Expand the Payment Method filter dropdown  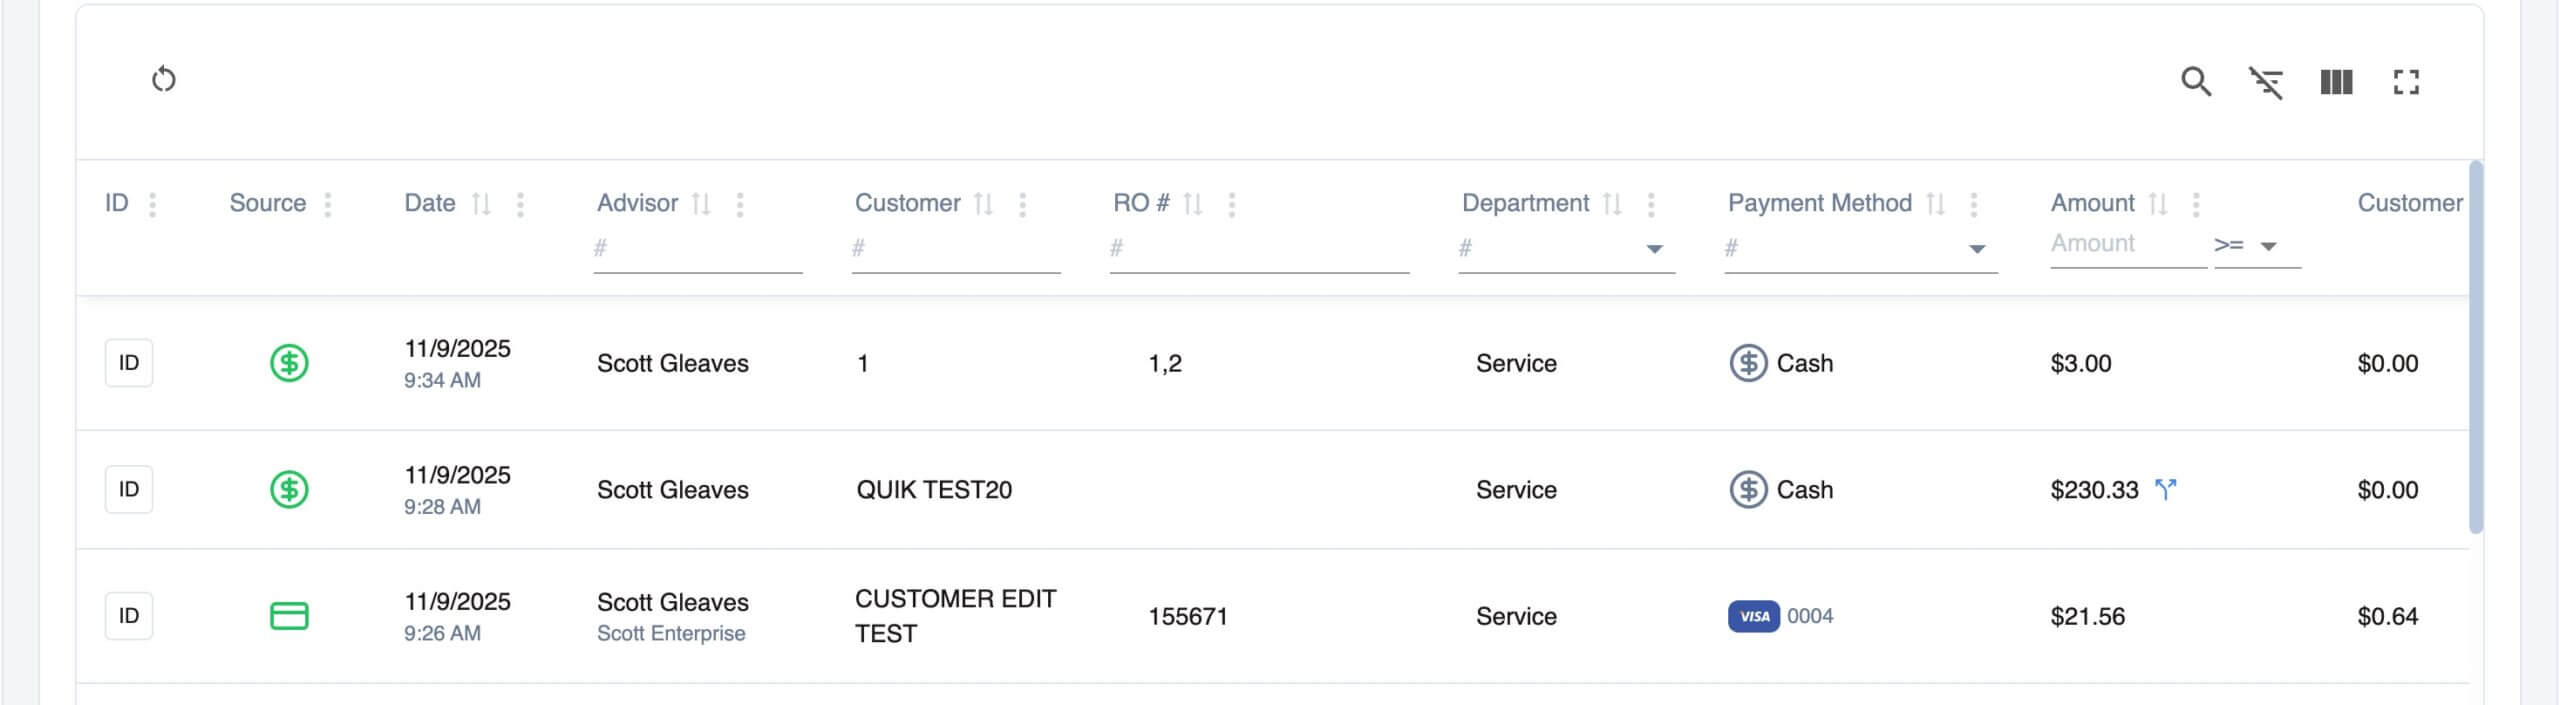[1977, 249]
